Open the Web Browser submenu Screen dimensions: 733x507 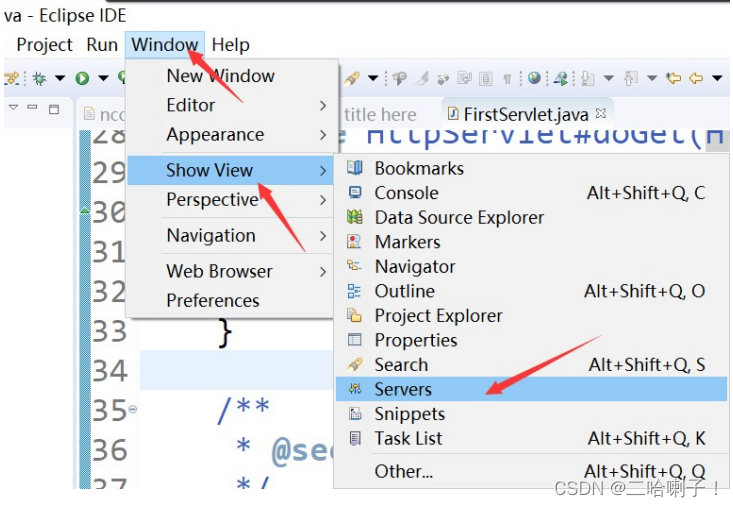click(x=230, y=271)
